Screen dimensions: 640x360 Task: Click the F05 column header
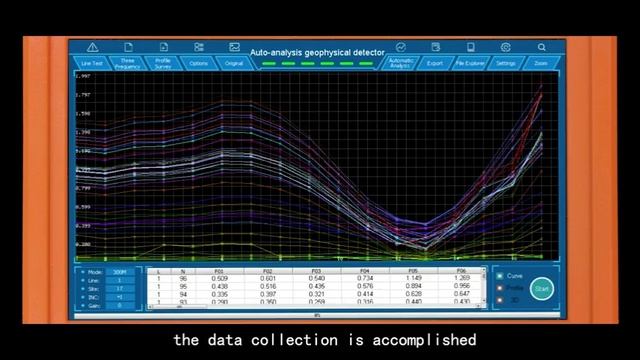pyautogui.click(x=413, y=271)
